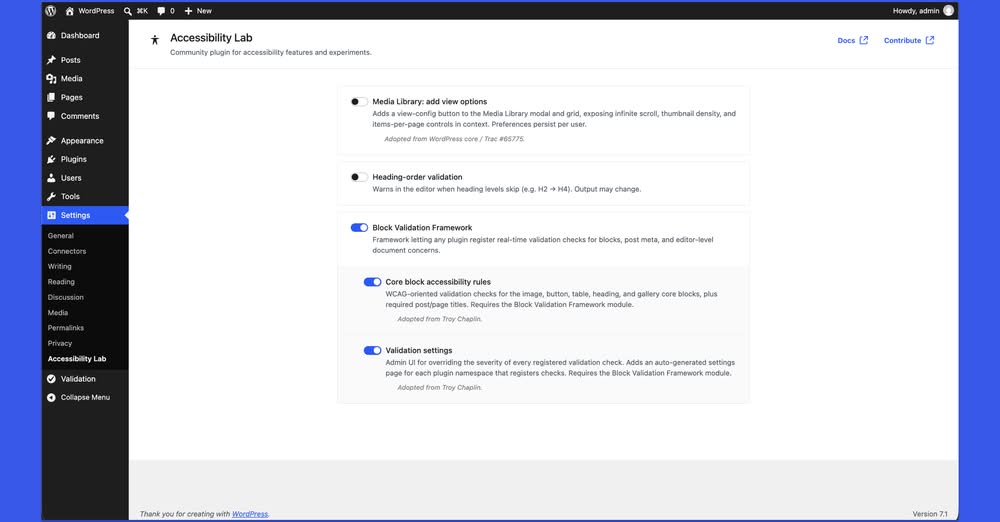Click the Settings sliders icon

pyautogui.click(x=51, y=215)
